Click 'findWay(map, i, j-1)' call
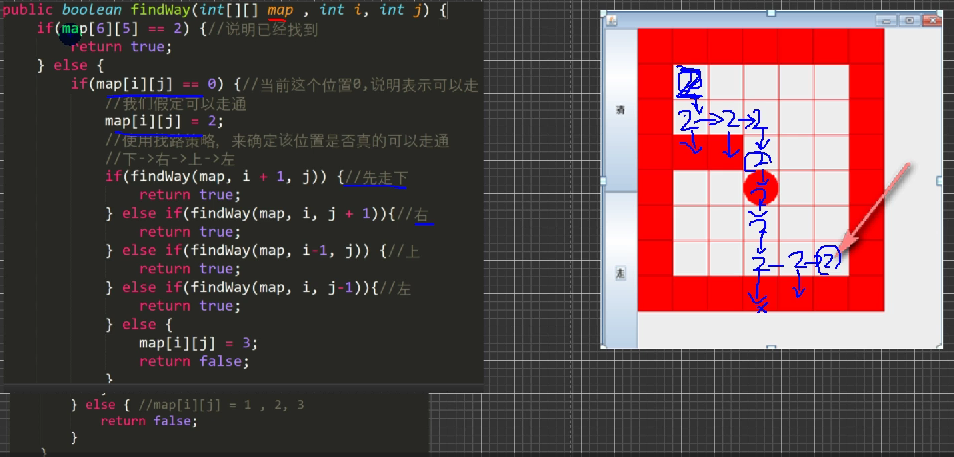This screenshot has width=954, height=457. [276, 287]
